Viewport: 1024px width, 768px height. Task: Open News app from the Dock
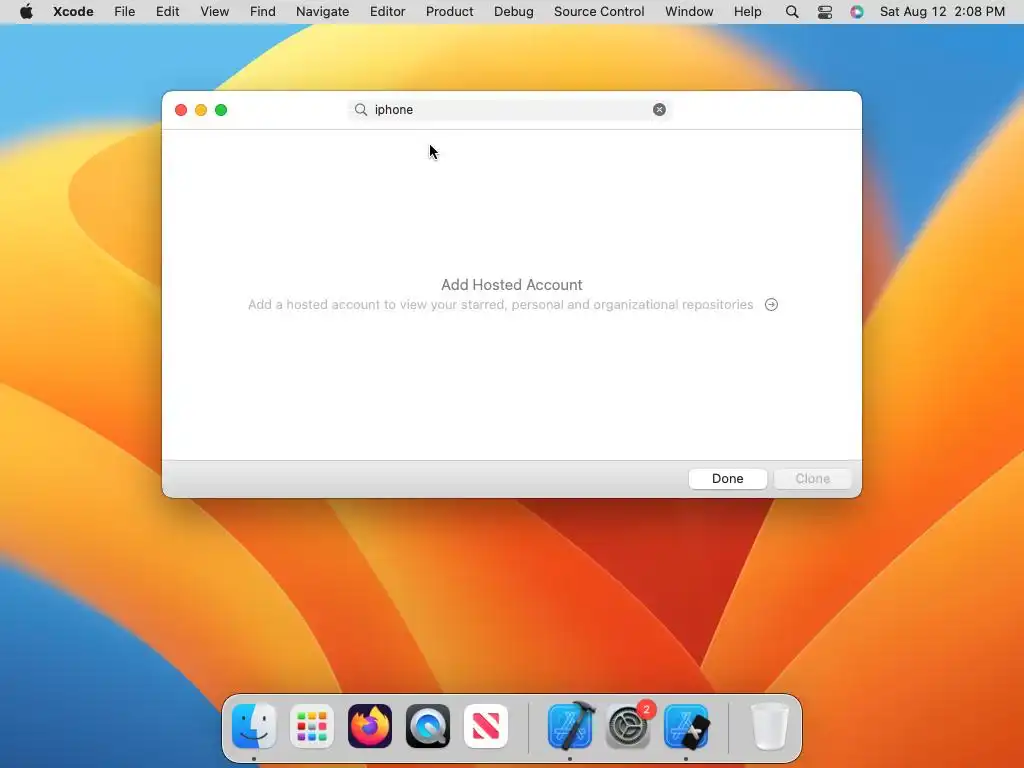click(486, 726)
